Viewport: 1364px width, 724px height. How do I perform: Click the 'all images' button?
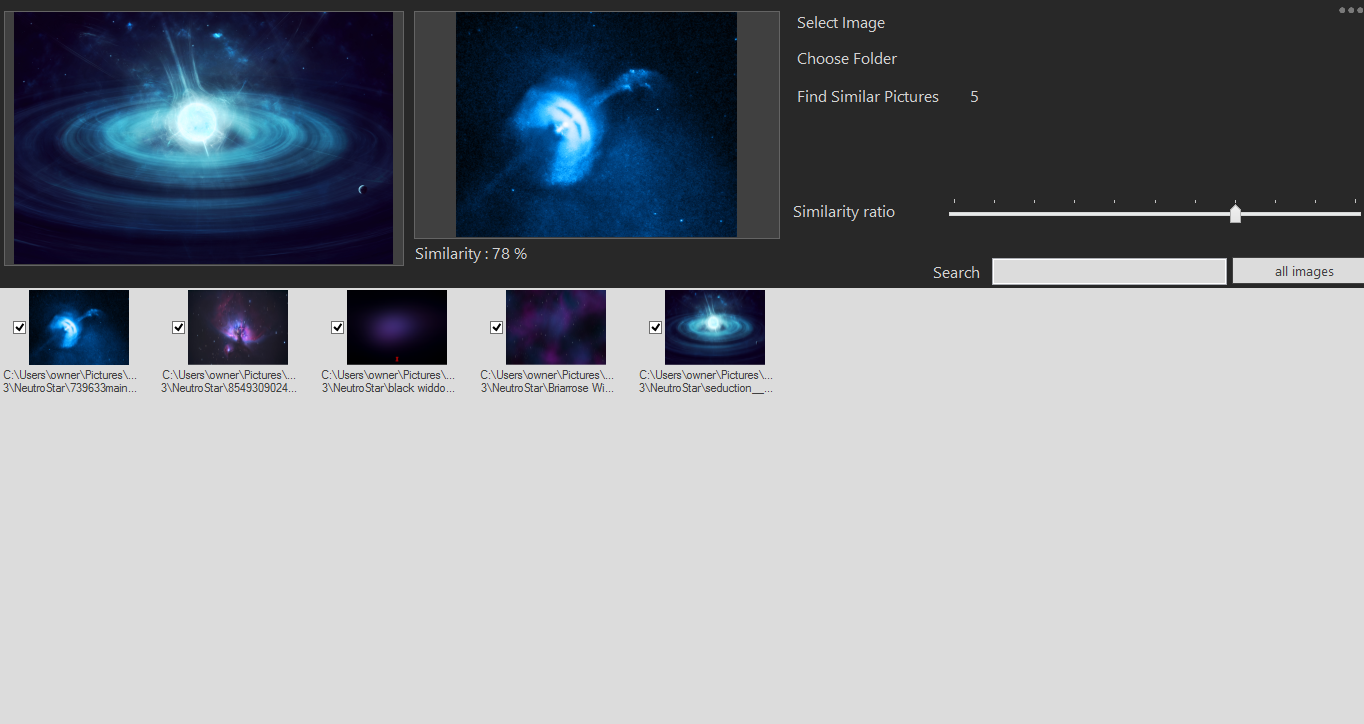(1298, 271)
